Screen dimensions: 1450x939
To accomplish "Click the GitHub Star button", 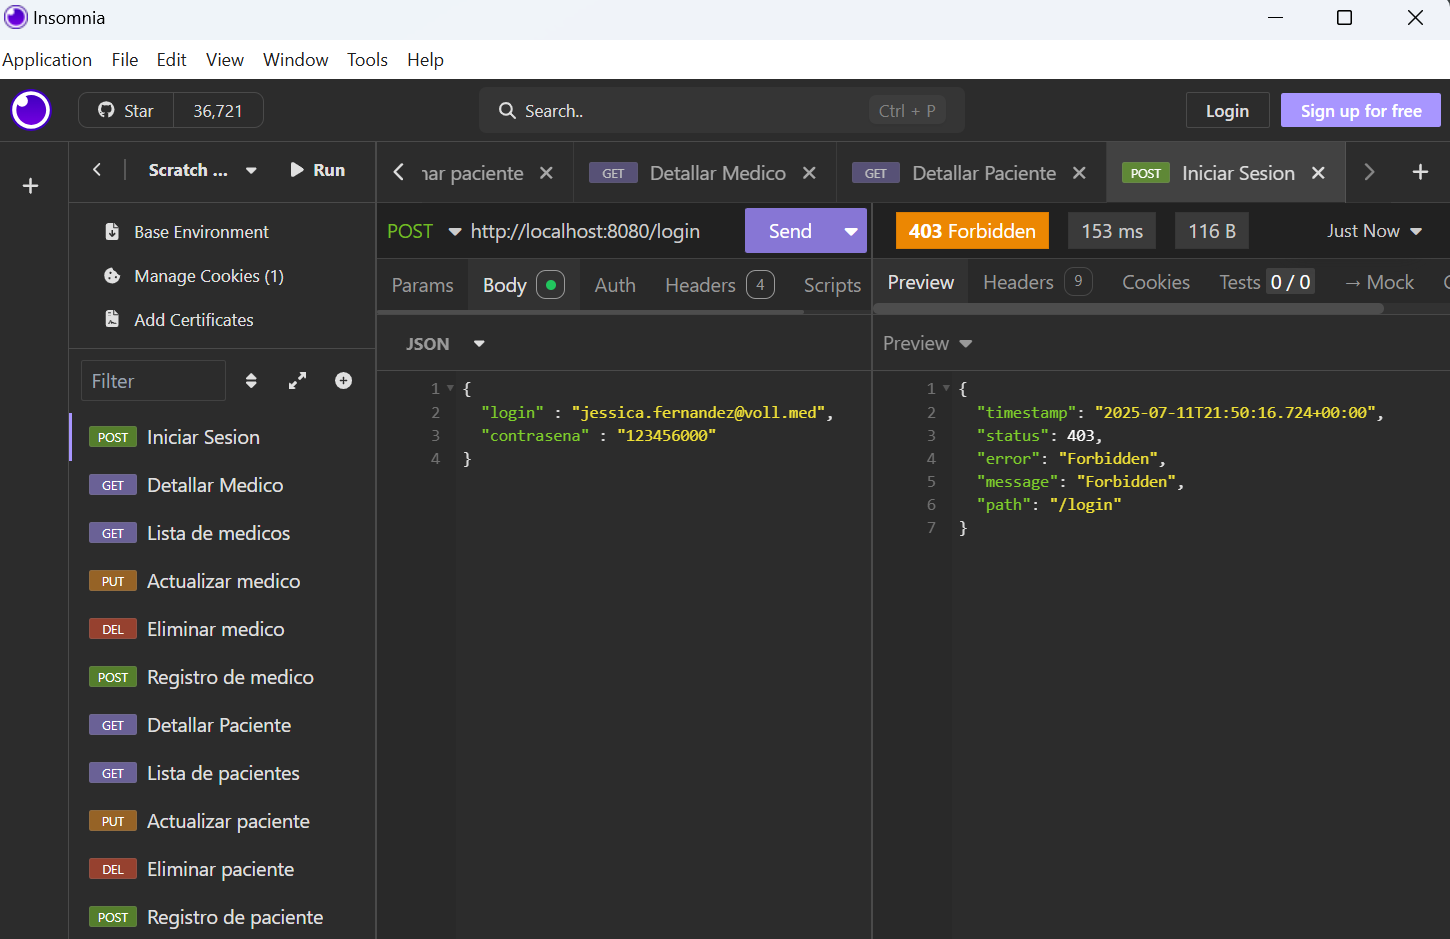I will [126, 111].
